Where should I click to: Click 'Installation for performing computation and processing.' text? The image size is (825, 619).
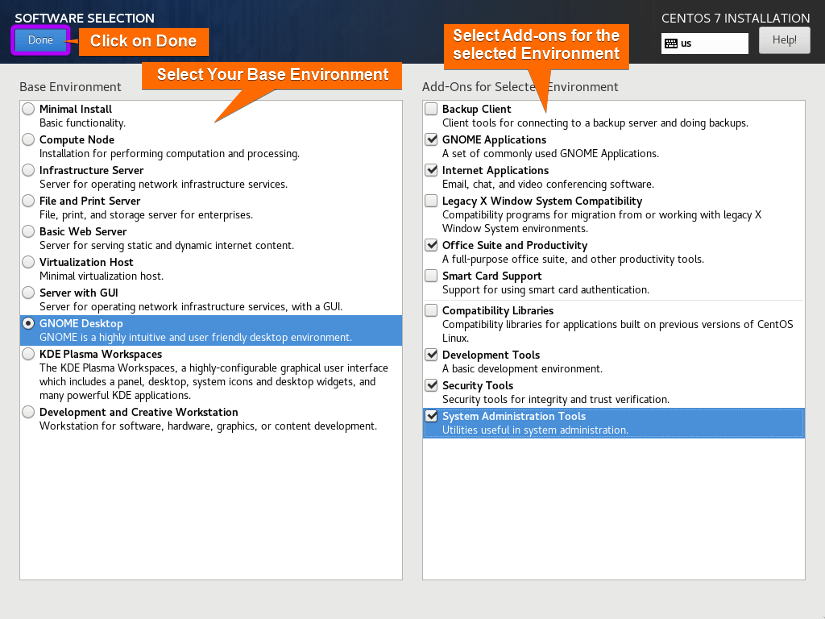coord(169,153)
